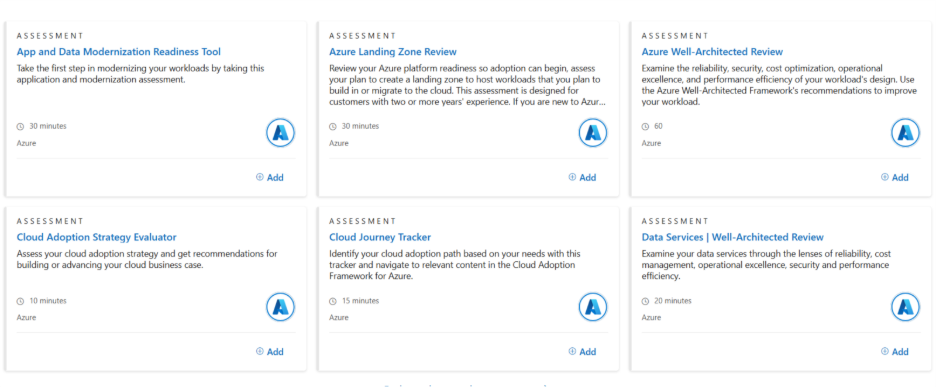Screen dimensions: 936x387
Task: Click the Azure logo on Cloud Adoption Strategy Evaluator card
Action: pos(281,307)
